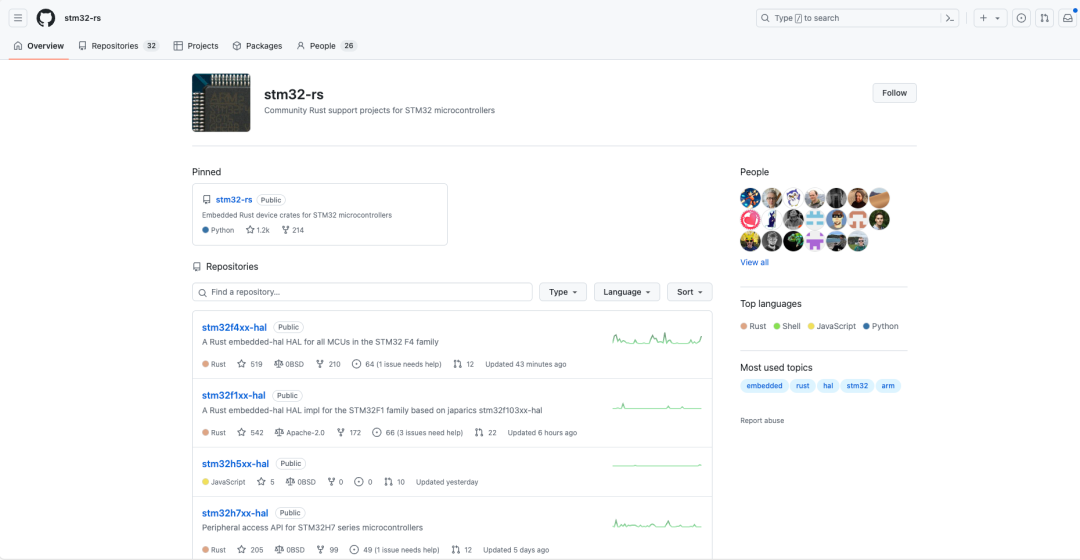The image size is (1080, 560).
Task: Open stm32f4xx-hal issues (64)
Action: click(397, 364)
